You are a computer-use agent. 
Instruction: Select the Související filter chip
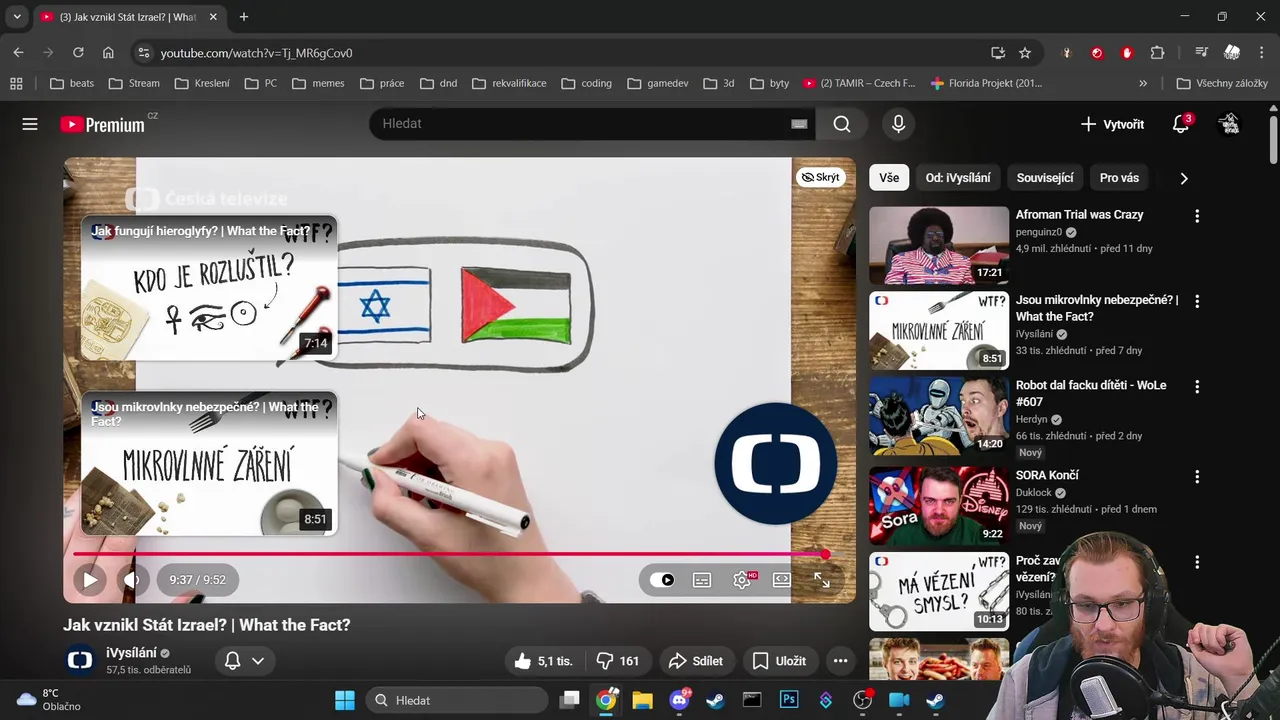(x=1045, y=178)
